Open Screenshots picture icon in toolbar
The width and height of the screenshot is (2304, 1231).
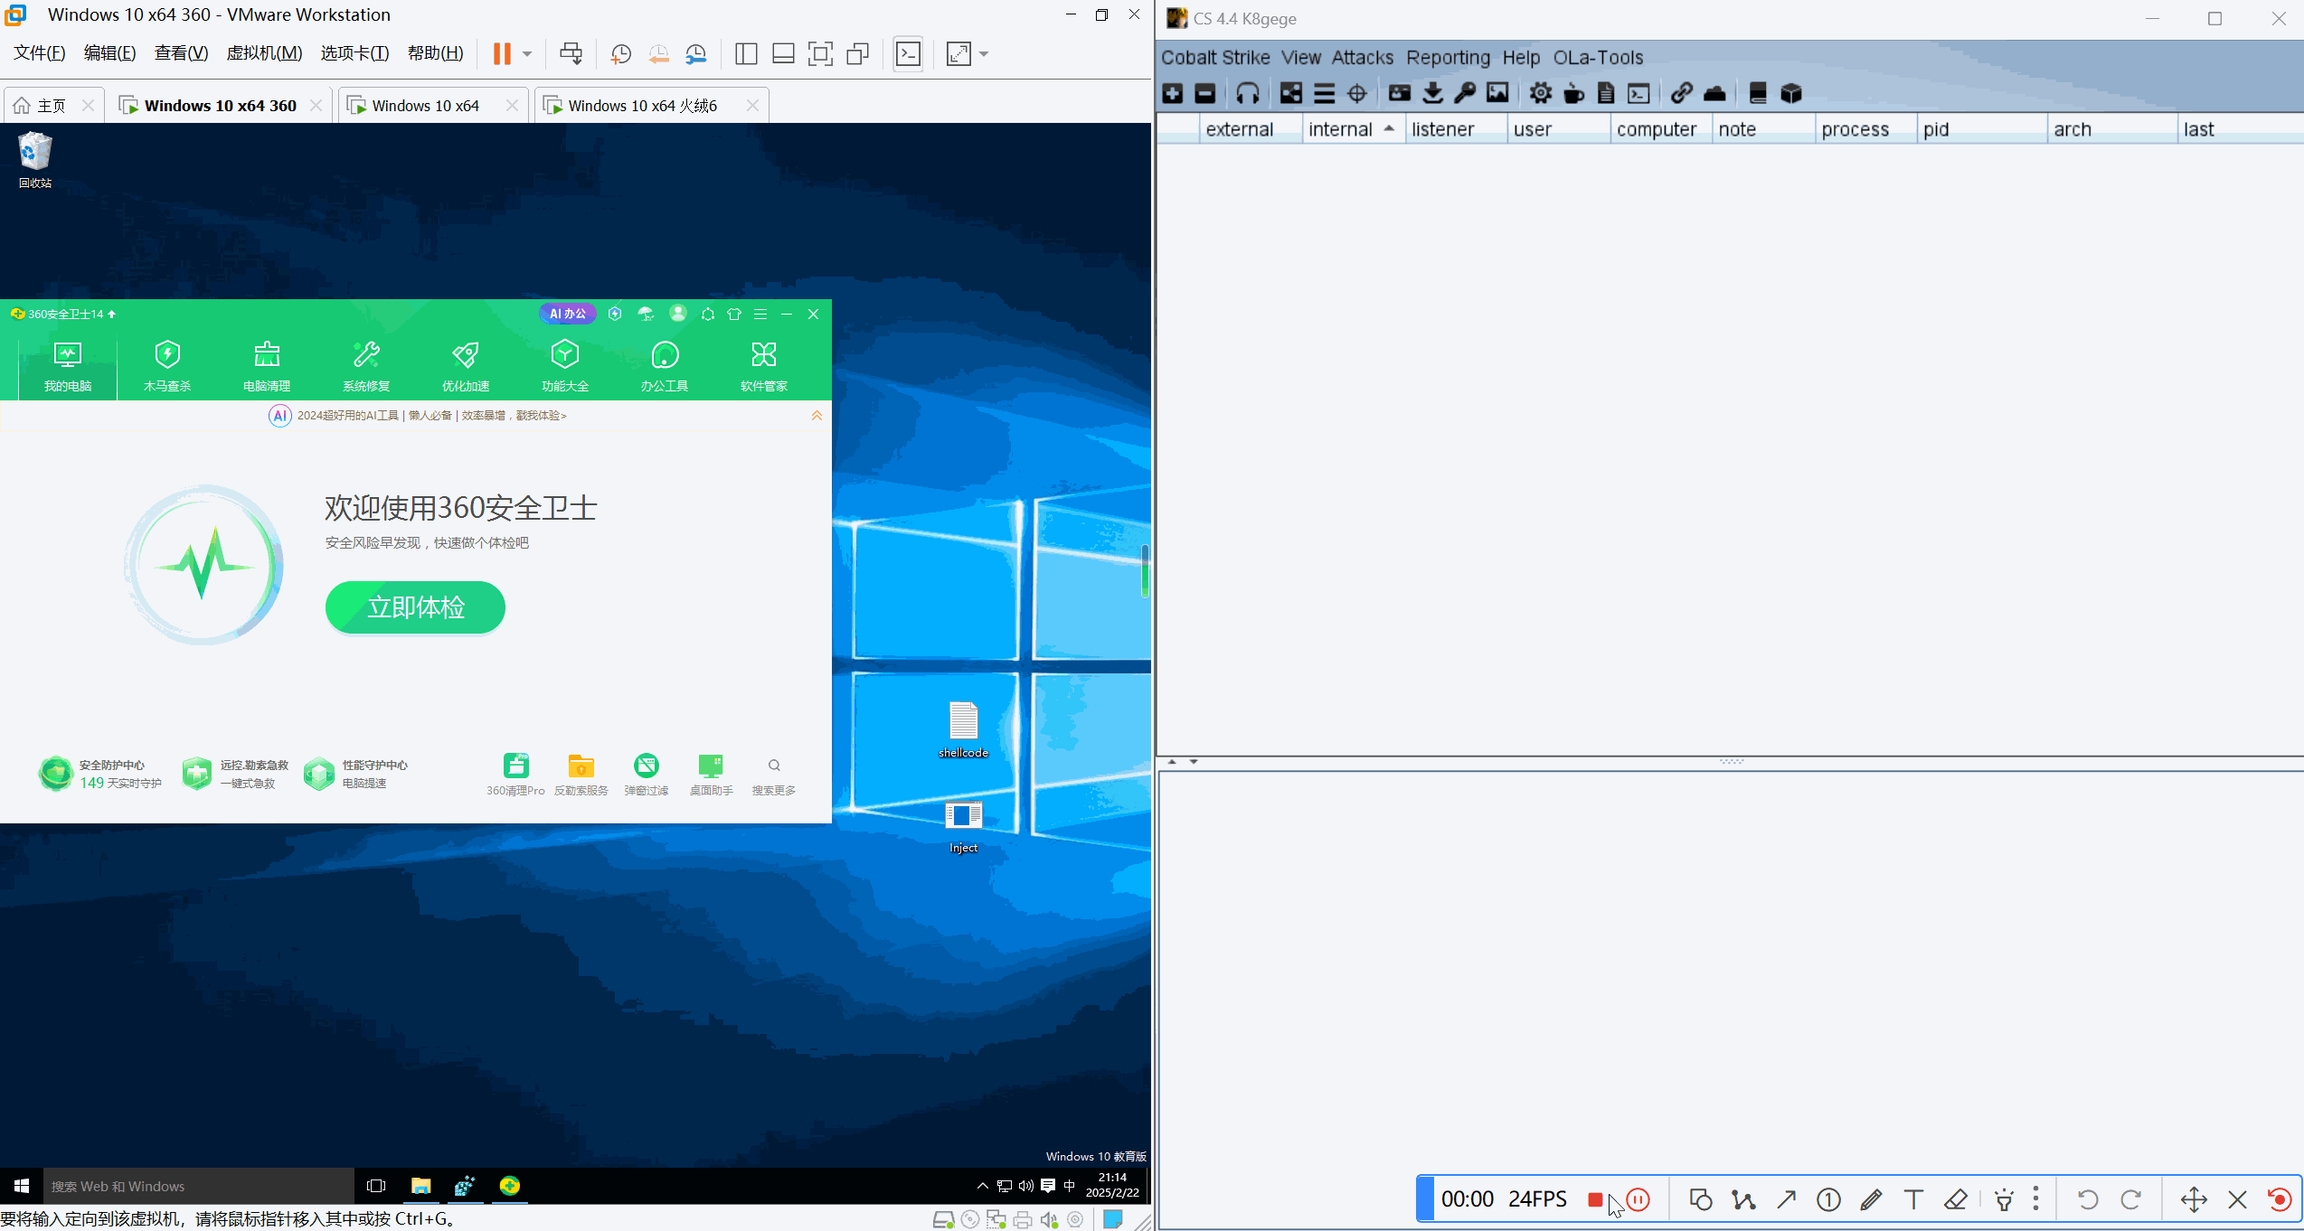tap(1497, 94)
